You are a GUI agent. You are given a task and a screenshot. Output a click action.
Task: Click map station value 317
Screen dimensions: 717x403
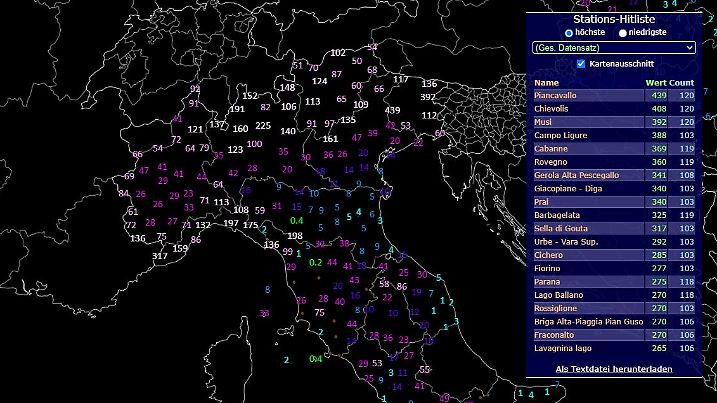[x=160, y=256]
